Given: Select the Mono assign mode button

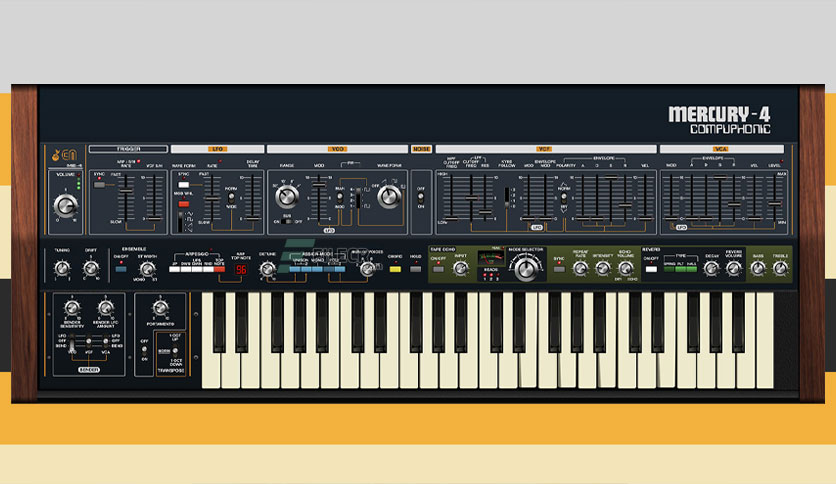Looking at the screenshot, I should click(x=317, y=269).
